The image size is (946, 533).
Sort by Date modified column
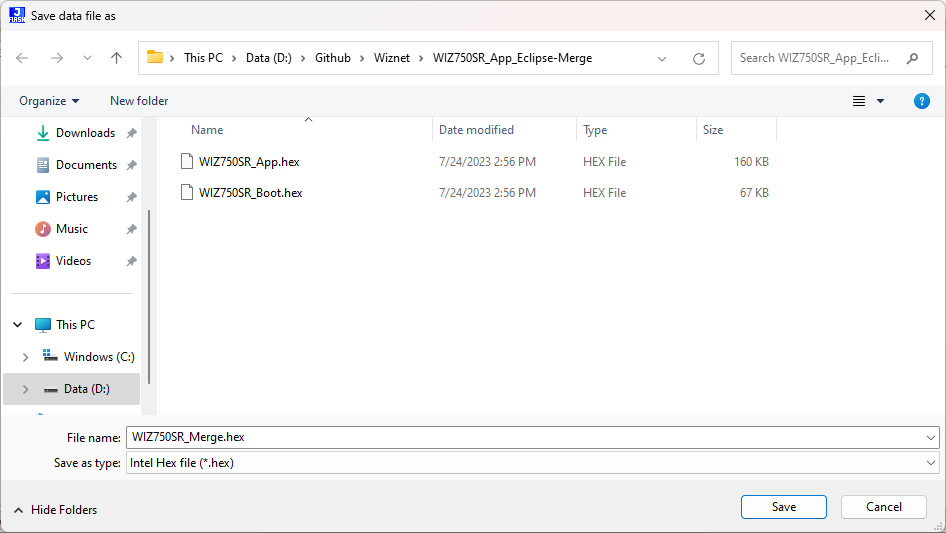pyautogui.click(x=476, y=130)
